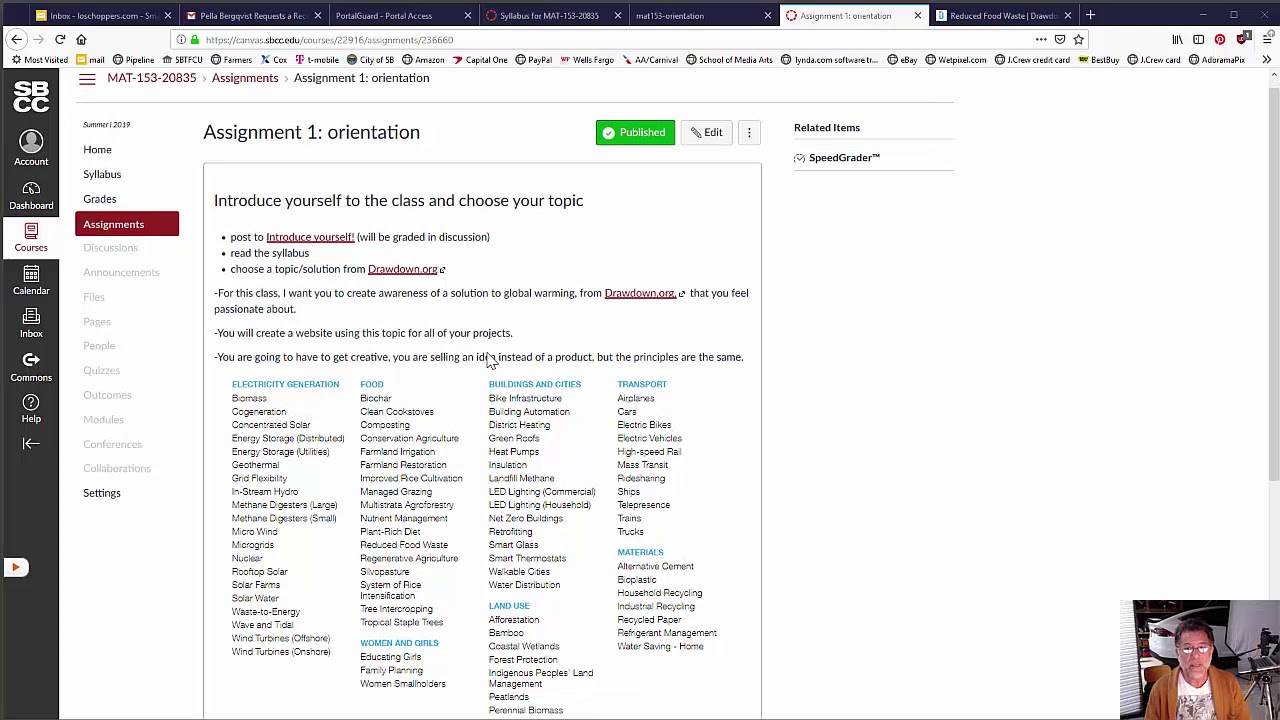The image size is (1280, 720).
Task: Open Courses in global navigation
Action: (x=31, y=237)
